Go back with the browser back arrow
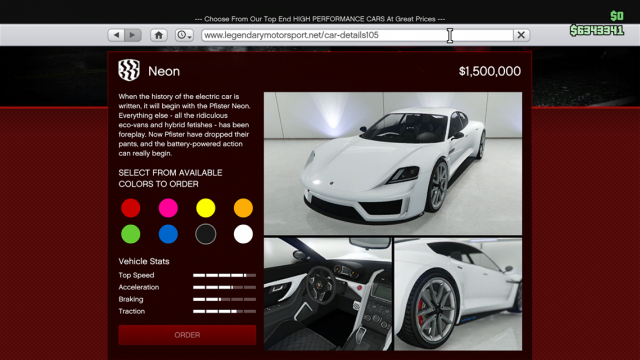640x360 pixels. tap(116, 35)
